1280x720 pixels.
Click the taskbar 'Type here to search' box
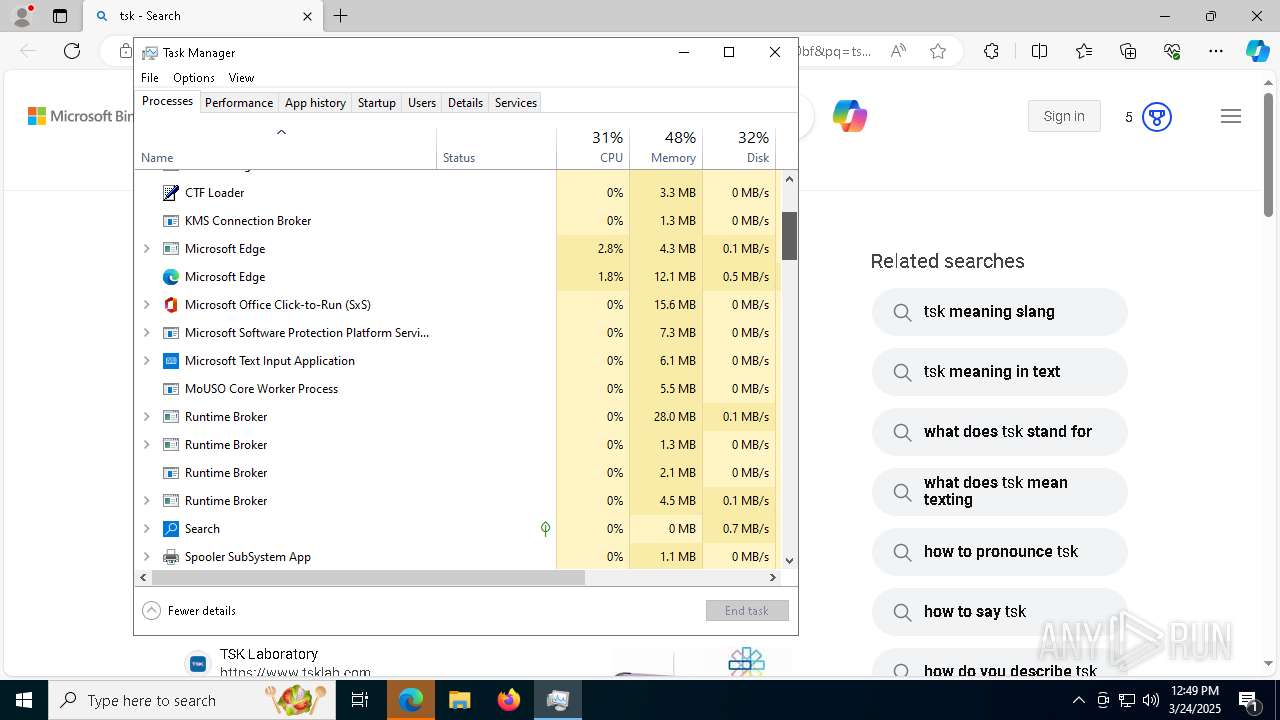(x=190, y=700)
